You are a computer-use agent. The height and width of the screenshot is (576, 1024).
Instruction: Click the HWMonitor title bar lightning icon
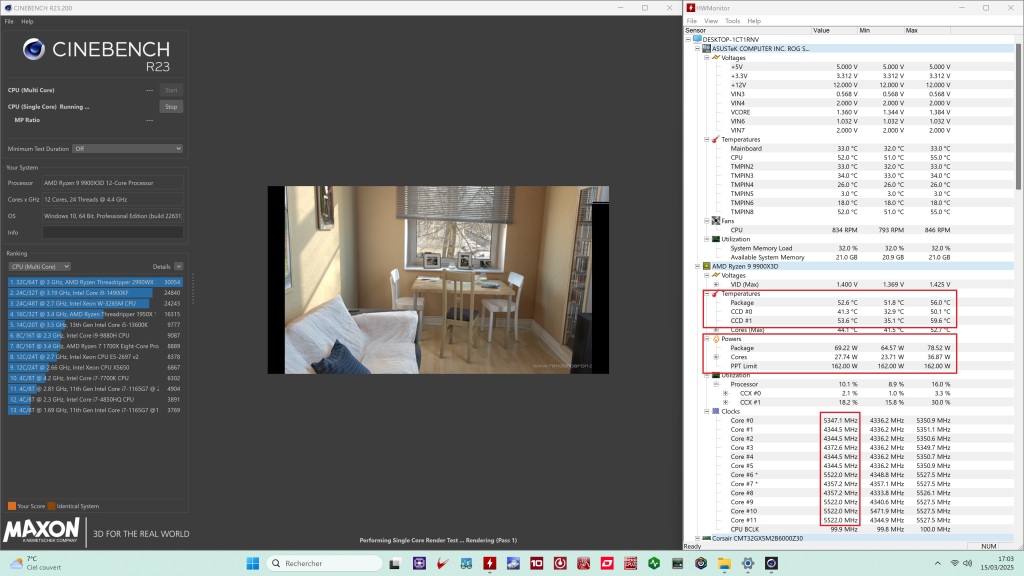coord(690,8)
